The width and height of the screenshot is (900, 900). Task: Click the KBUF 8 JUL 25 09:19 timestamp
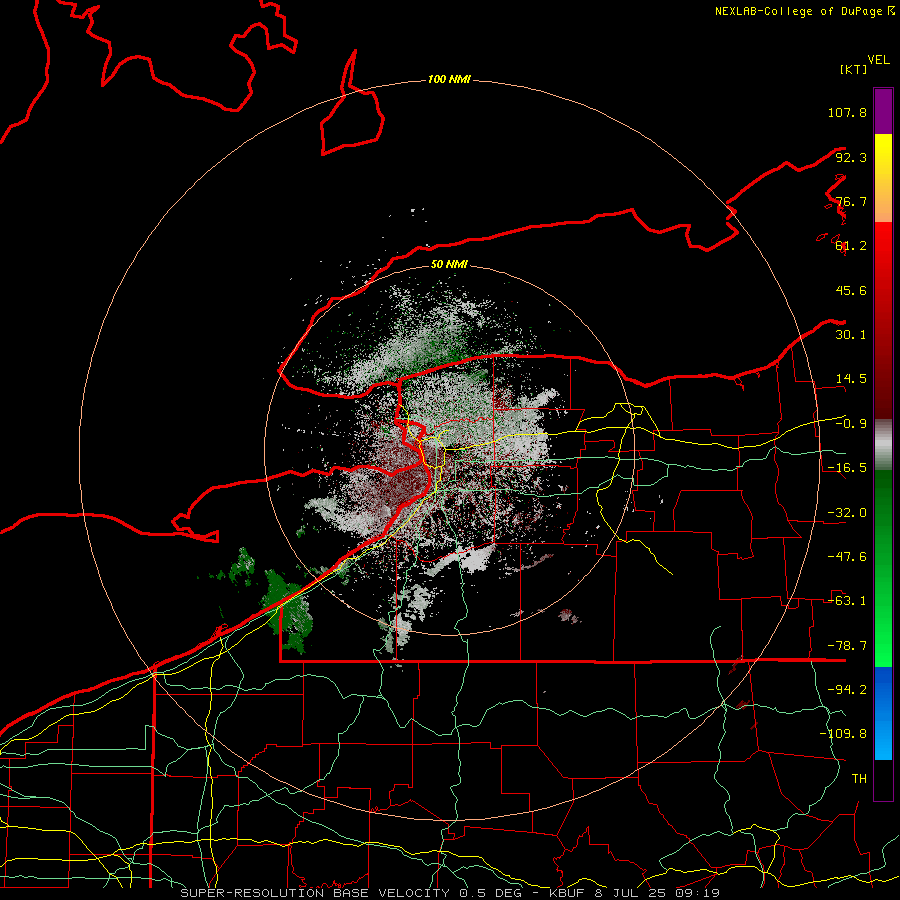634,893
